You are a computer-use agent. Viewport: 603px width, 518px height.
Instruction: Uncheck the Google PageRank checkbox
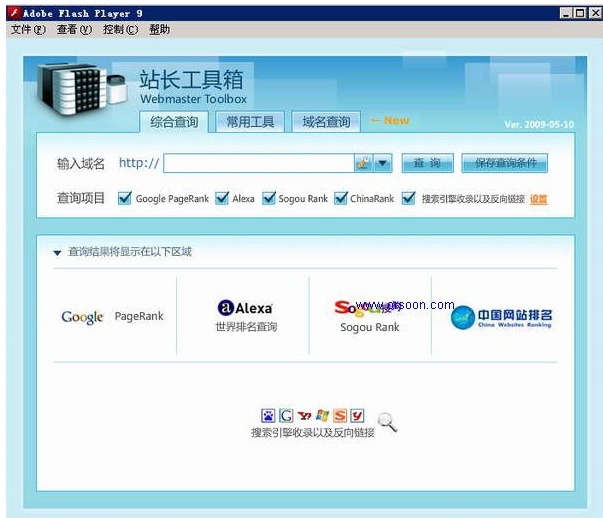(x=125, y=198)
